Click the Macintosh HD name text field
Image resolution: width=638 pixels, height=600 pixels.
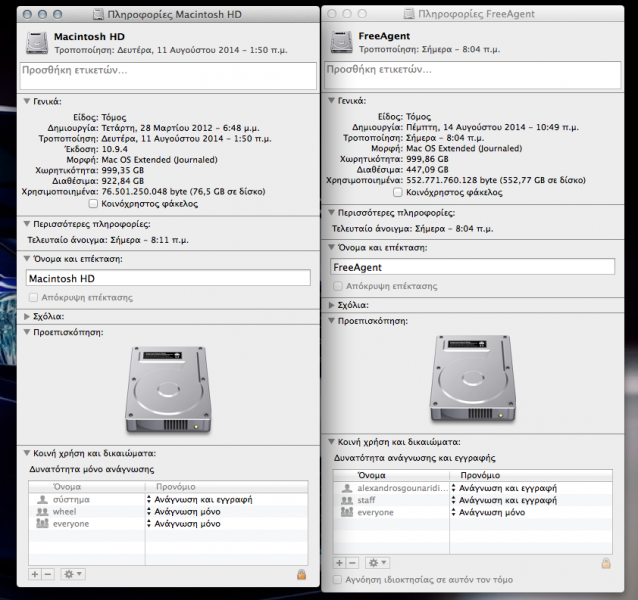coord(168,279)
